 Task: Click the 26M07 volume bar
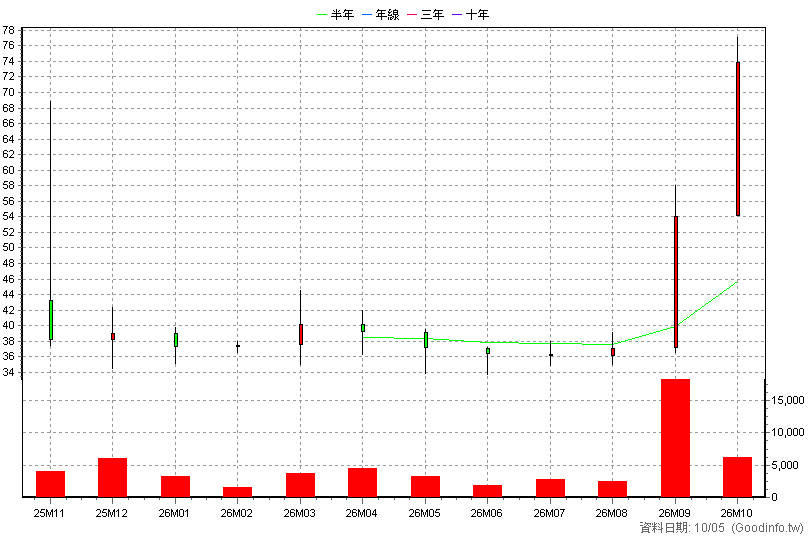point(550,488)
